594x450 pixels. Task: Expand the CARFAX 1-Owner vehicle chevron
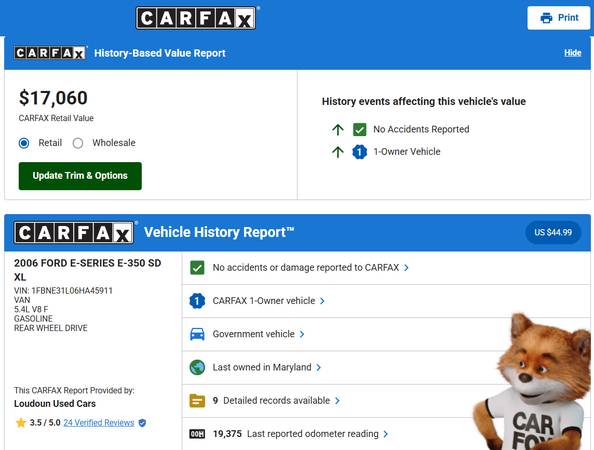click(x=322, y=301)
